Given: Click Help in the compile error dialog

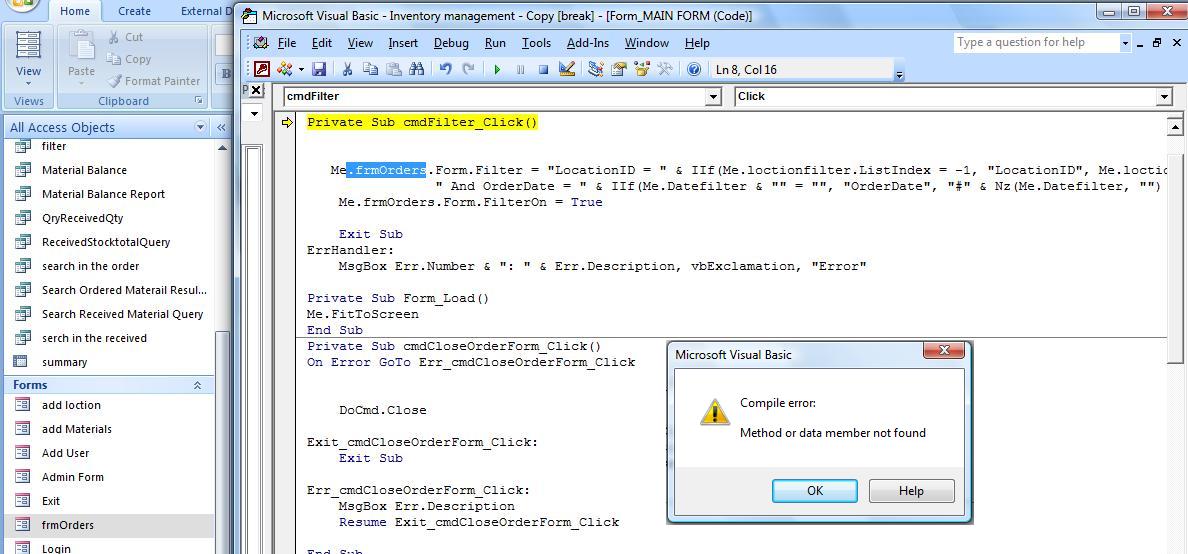Looking at the screenshot, I should [911, 490].
